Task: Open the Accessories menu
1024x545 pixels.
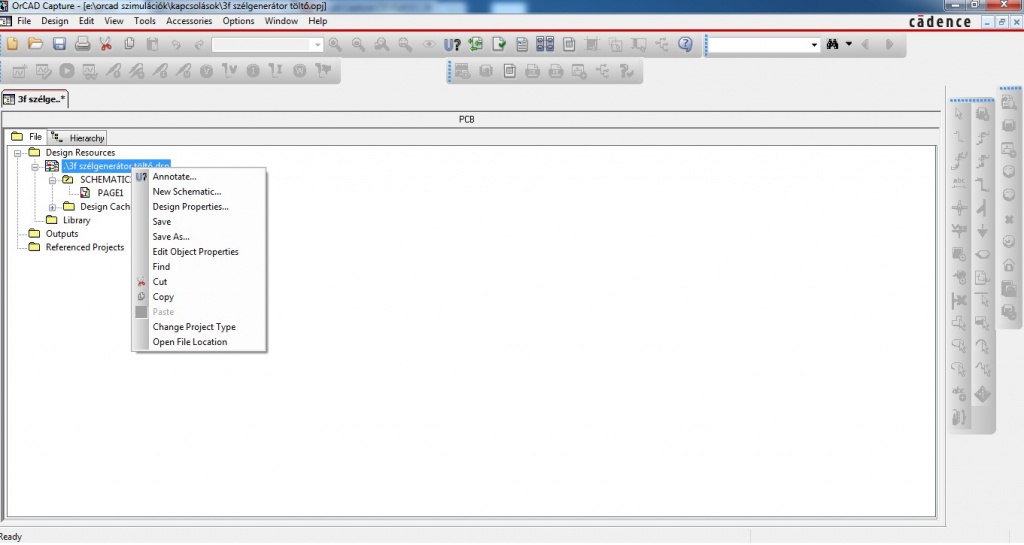Action: (189, 21)
